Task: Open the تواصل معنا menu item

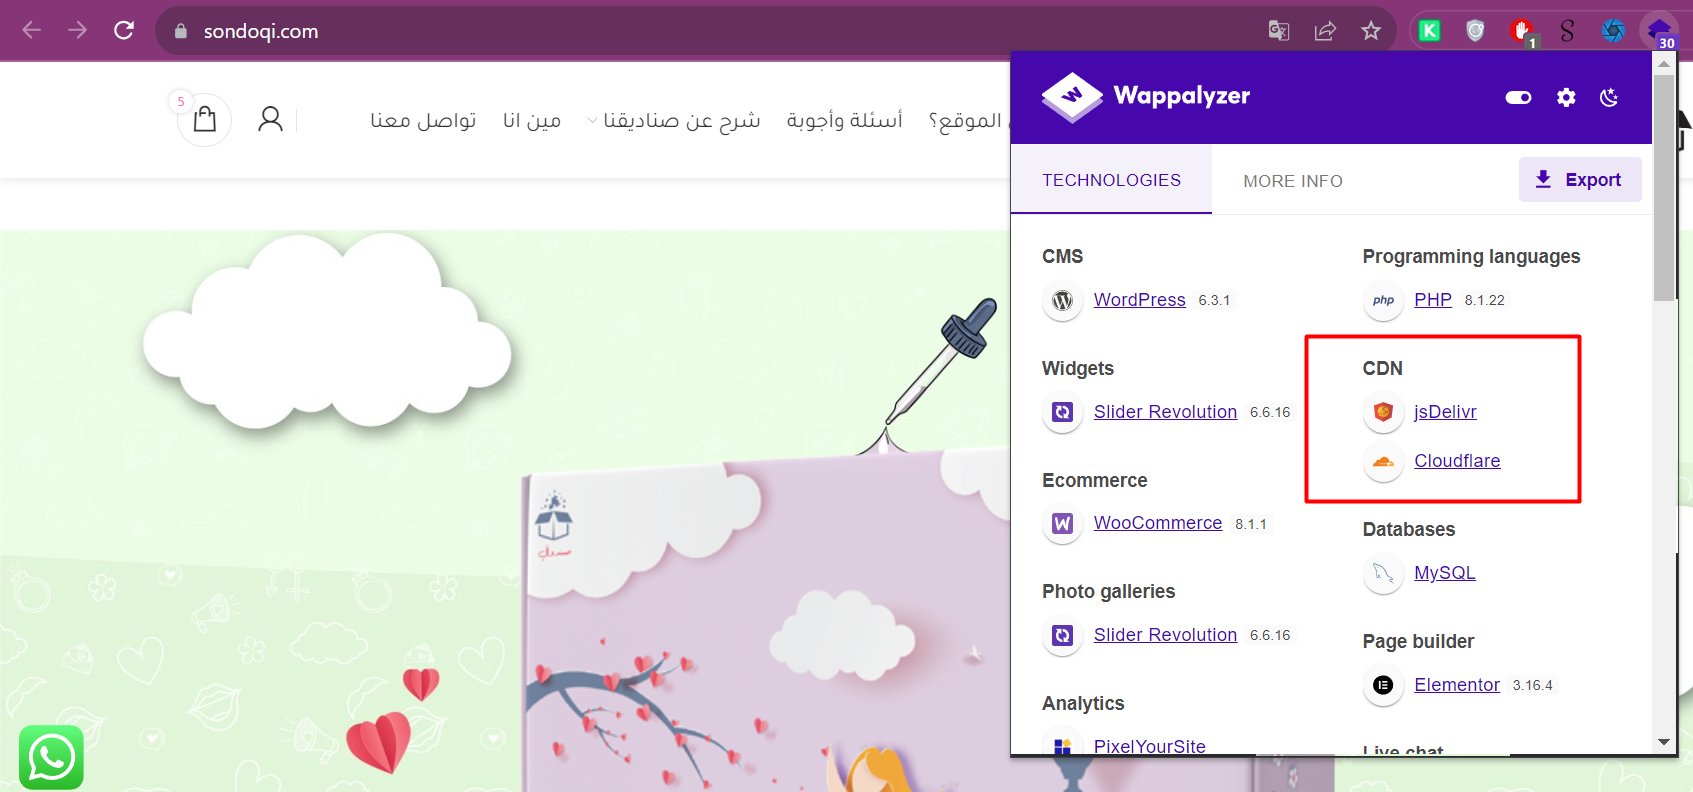Action: pos(423,120)
